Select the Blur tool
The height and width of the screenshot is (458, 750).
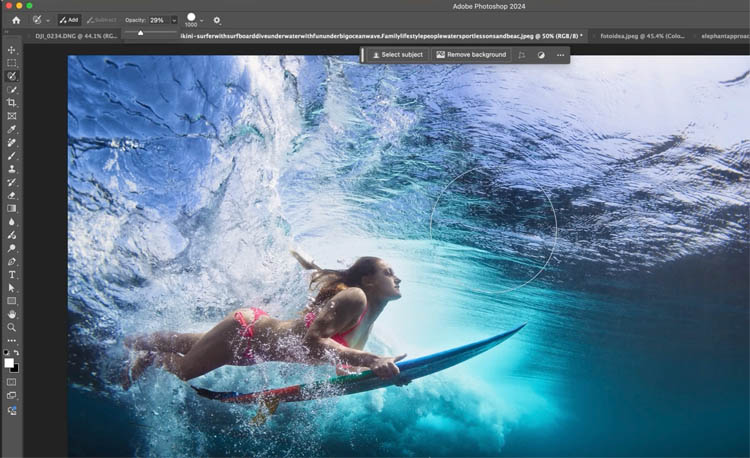click(x=11, y=222)
